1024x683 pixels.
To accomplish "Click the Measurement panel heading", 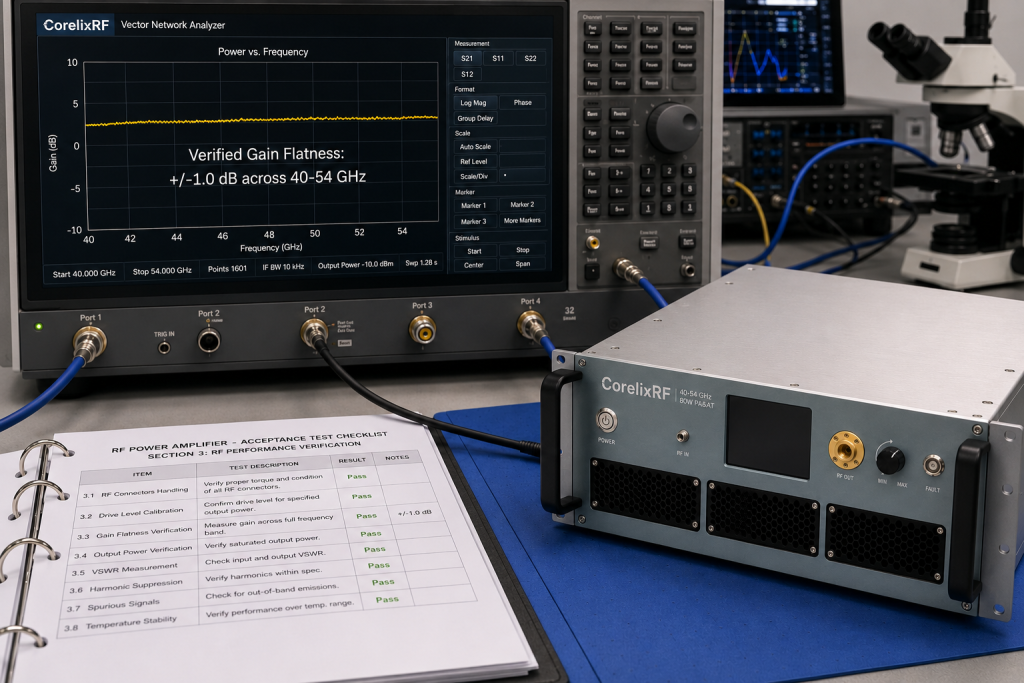I will tap(472, 43).
